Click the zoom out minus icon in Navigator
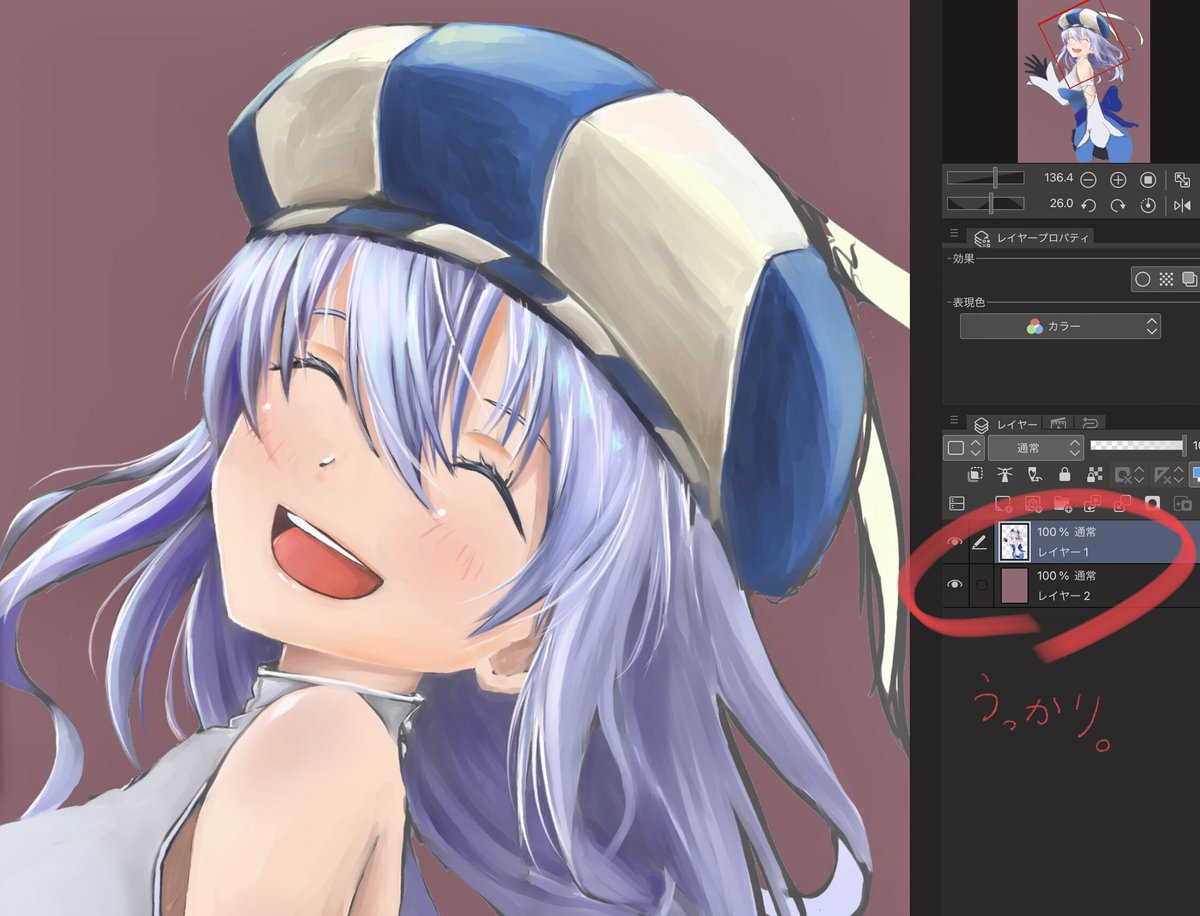The image size is (1200, 916). click(1088, 180)
